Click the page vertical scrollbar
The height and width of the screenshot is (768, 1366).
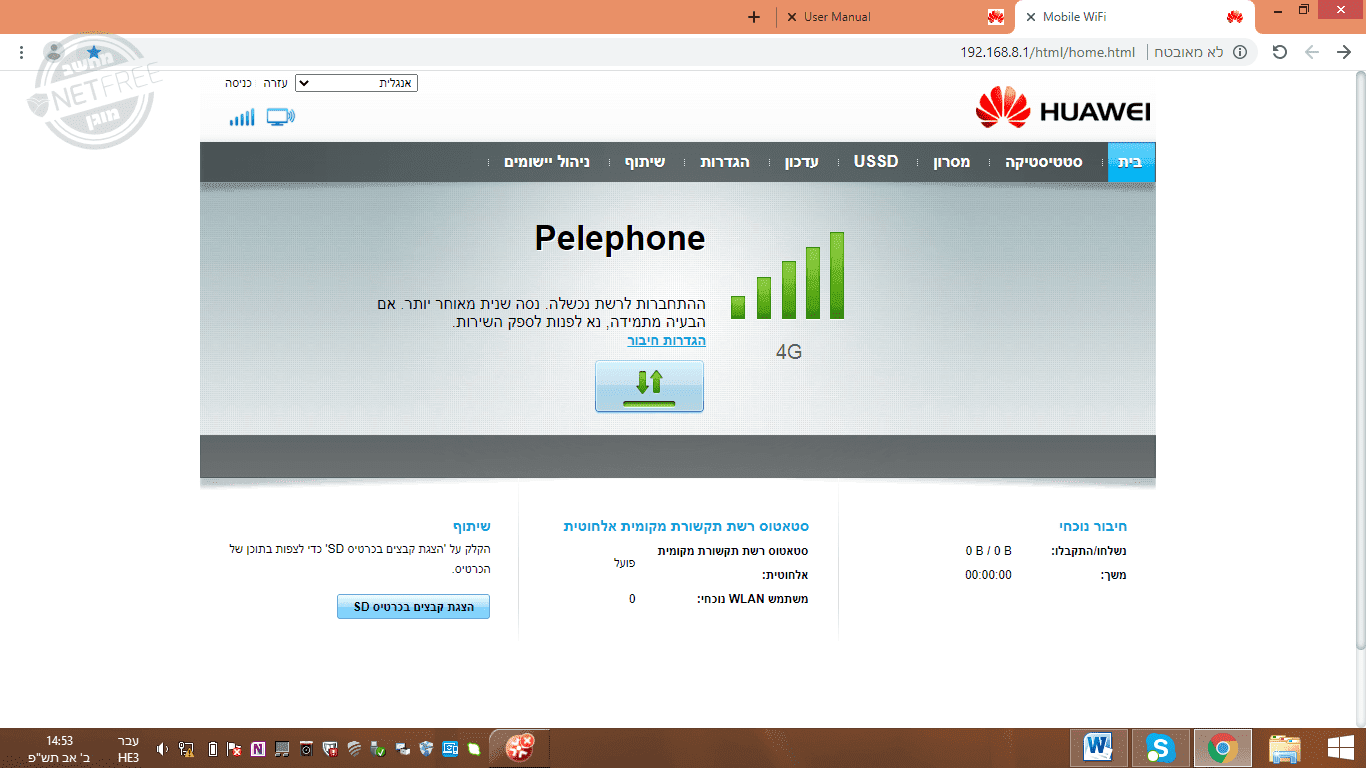tap(1359, 360)
